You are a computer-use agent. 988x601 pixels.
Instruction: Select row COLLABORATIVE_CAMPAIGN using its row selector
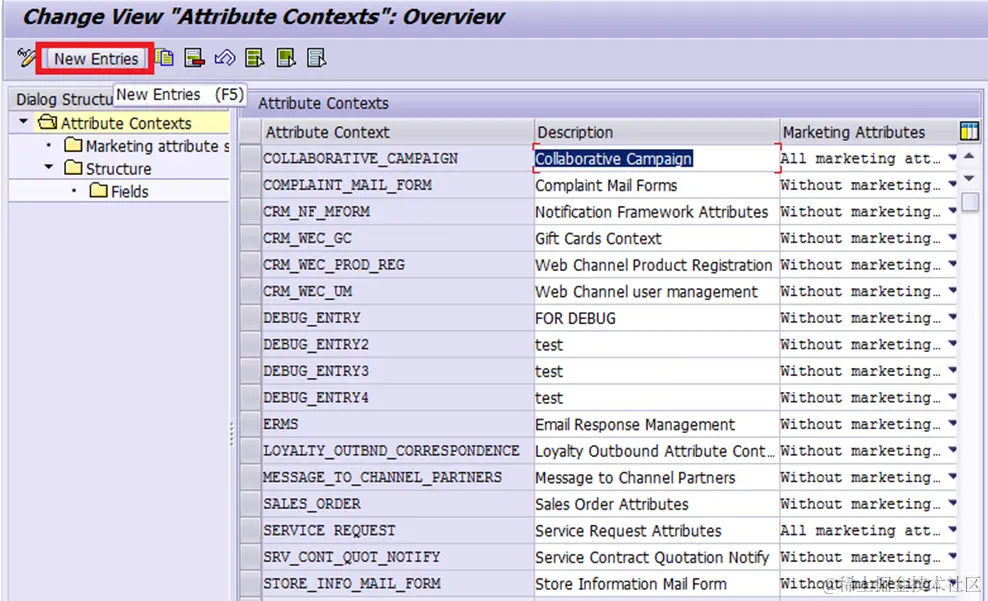251,158
